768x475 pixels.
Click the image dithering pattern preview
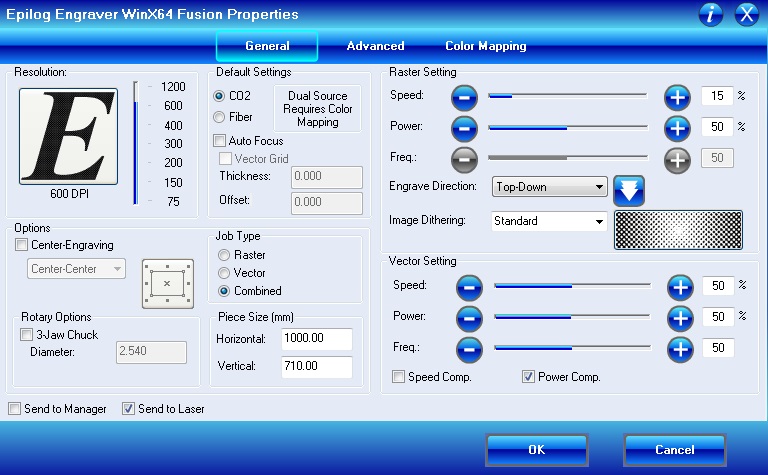(678, 230)
